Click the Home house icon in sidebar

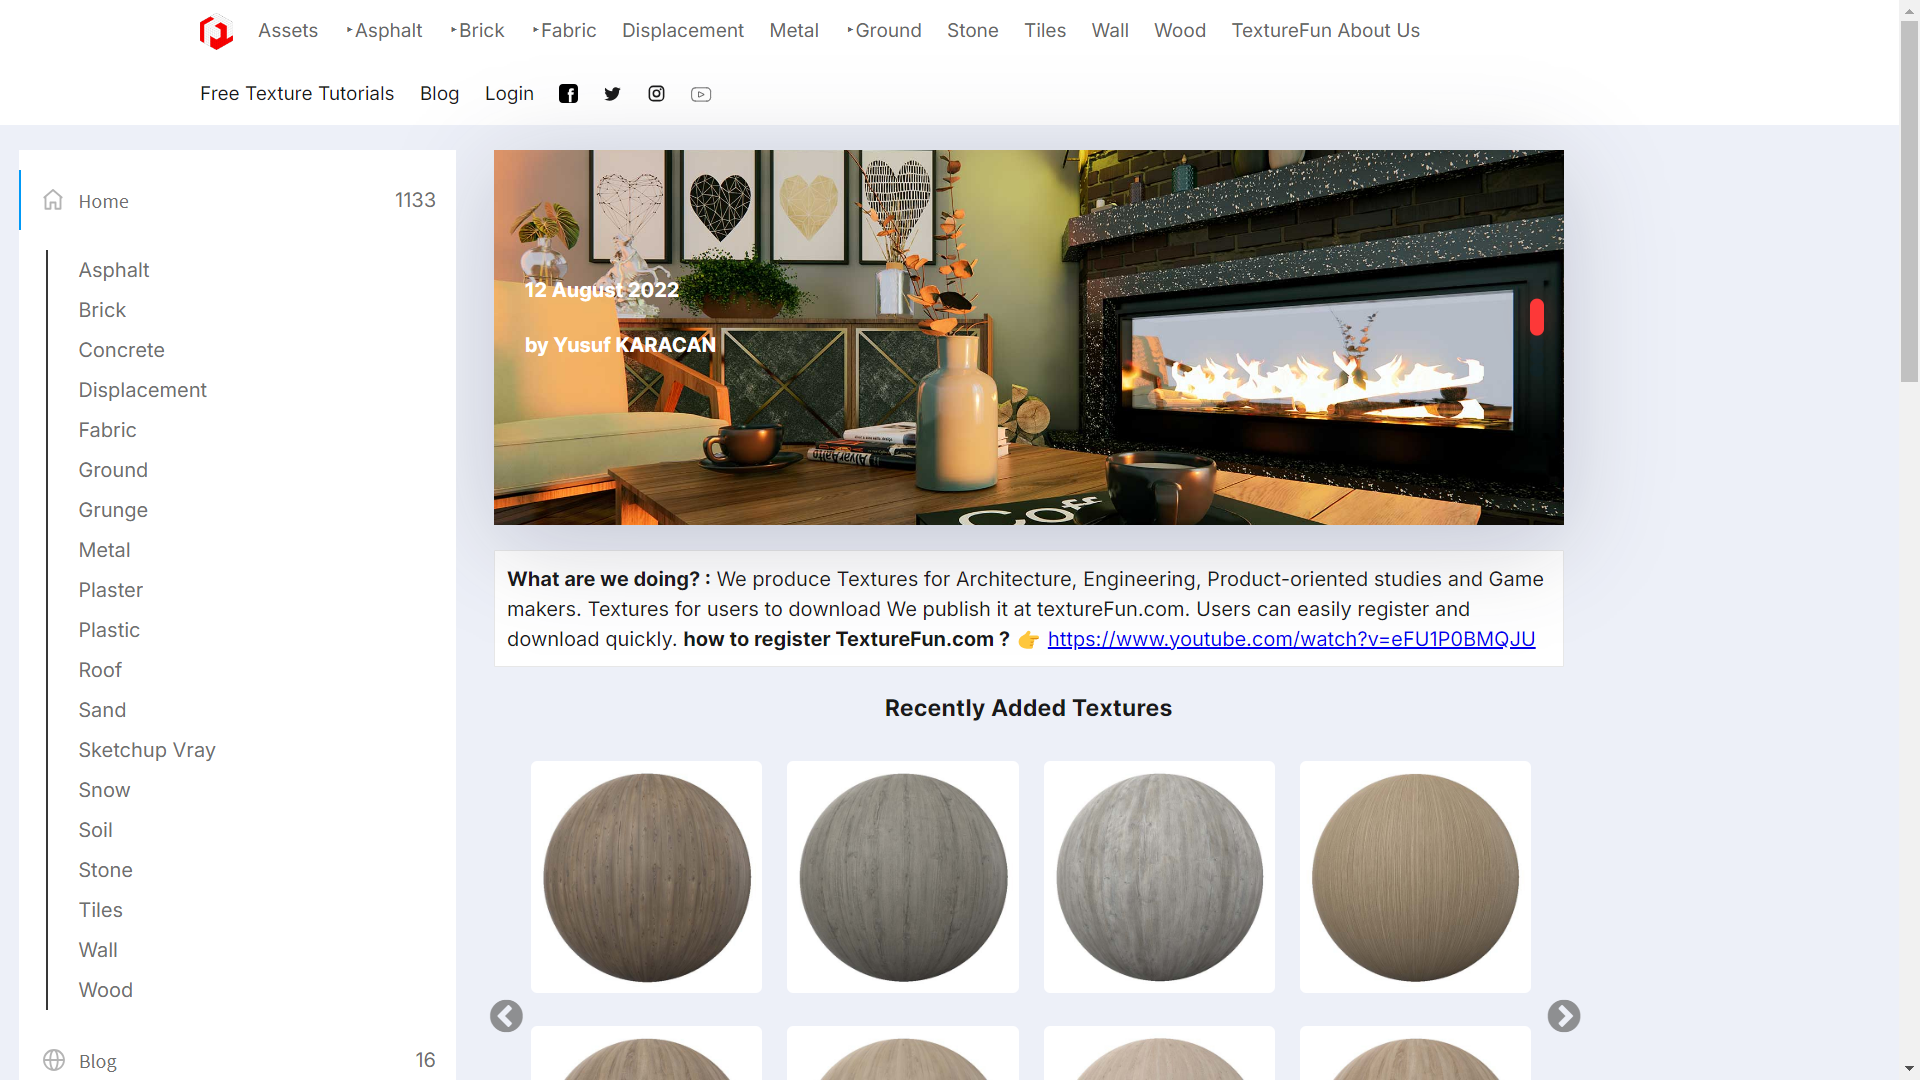click(53, 200)
